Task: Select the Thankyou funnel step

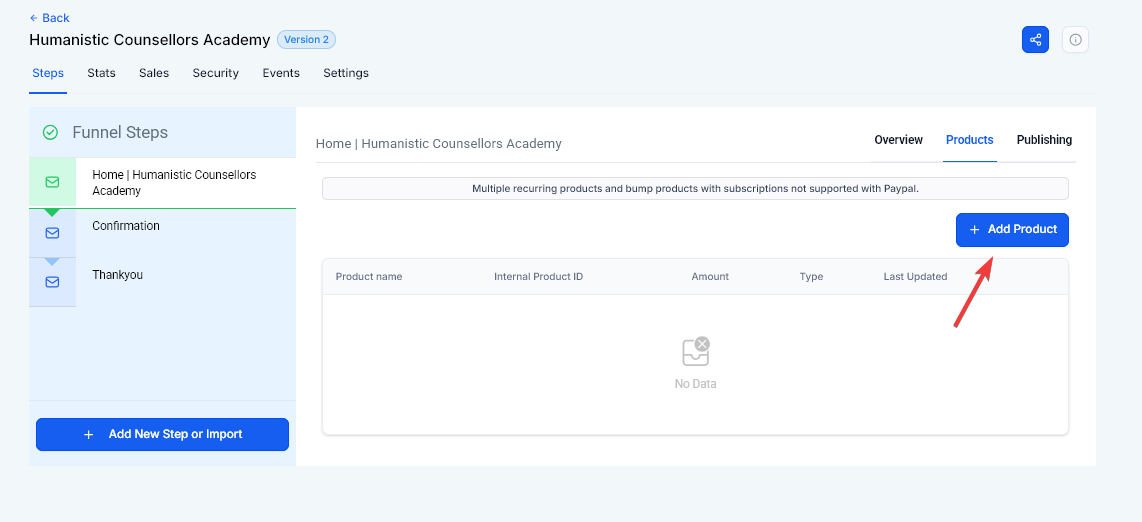Action: 117,275
